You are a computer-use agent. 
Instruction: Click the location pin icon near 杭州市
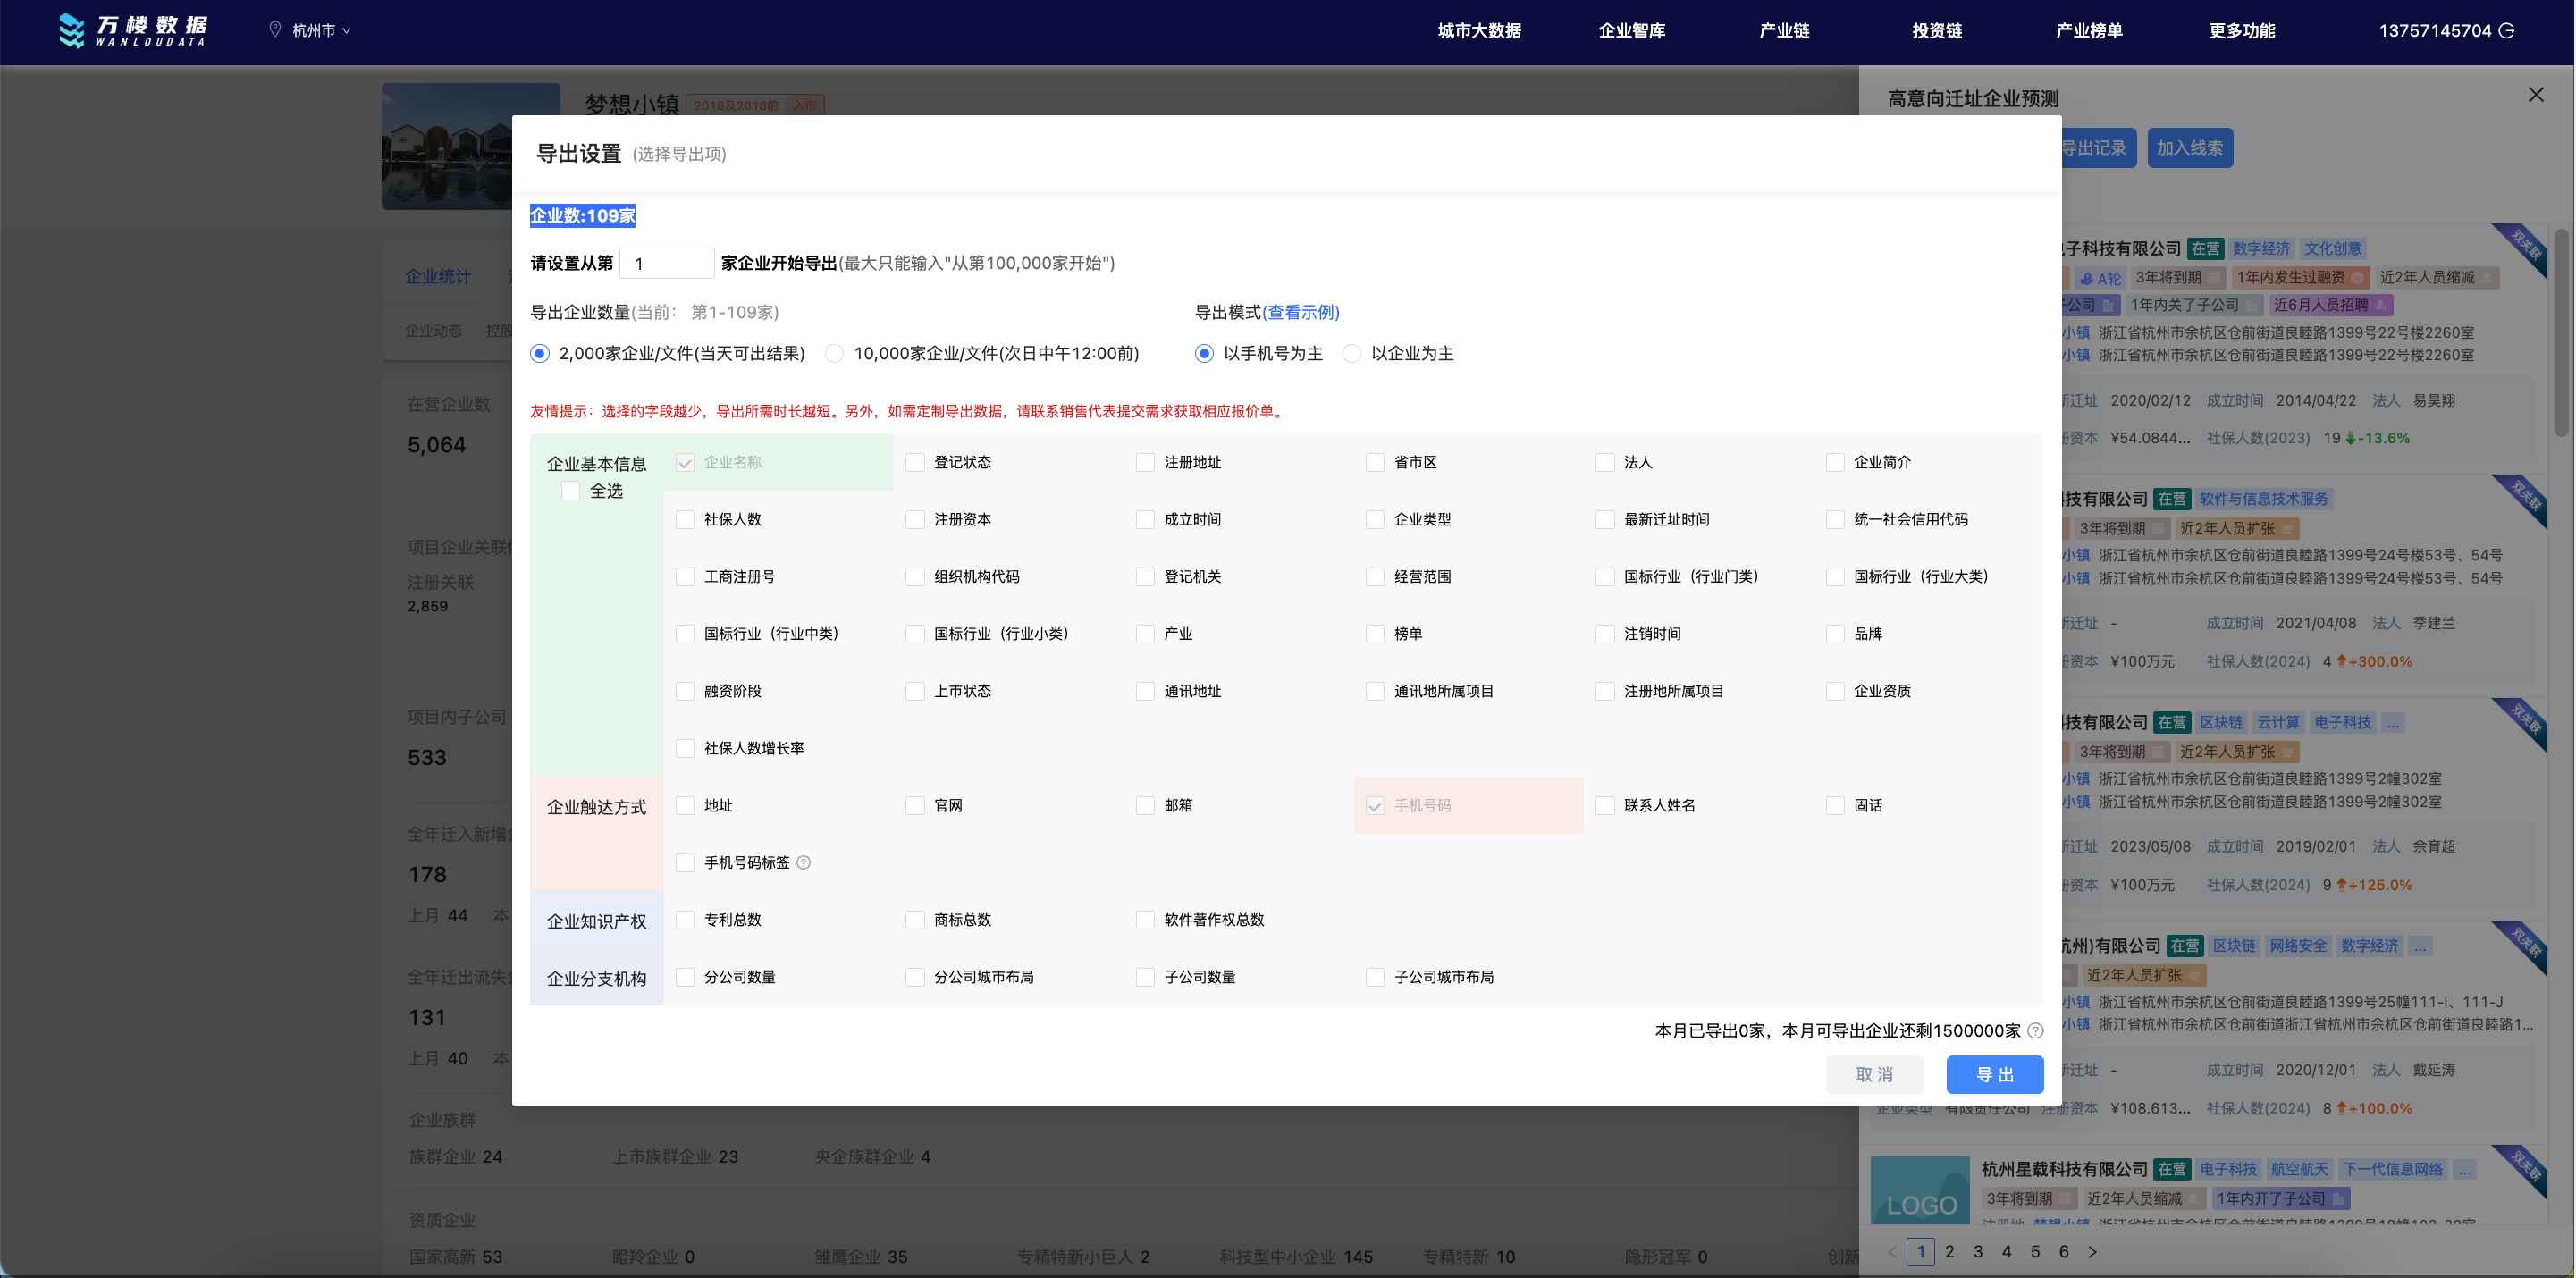275,30
